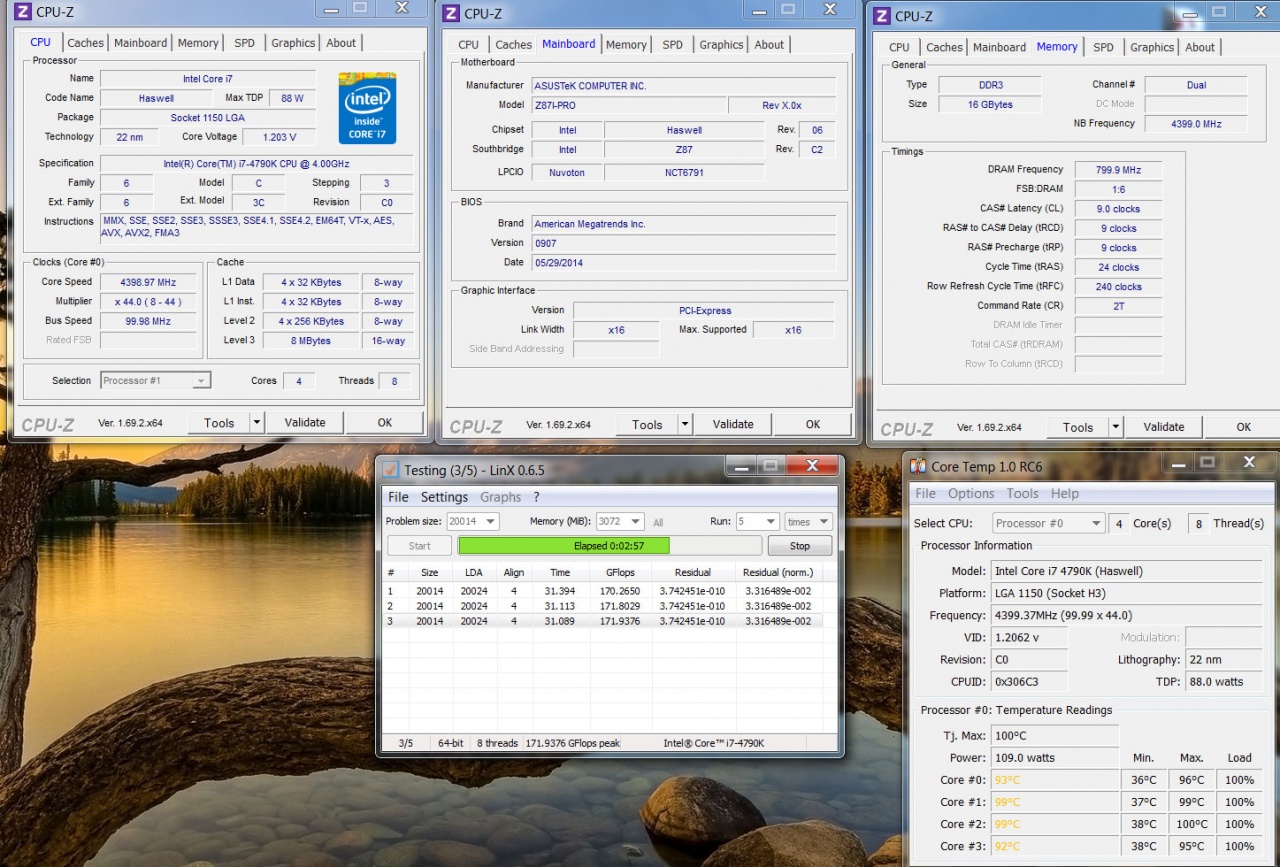1280x867 pixels.
Task: Stop the running LinX test
Action: [800, 546]
